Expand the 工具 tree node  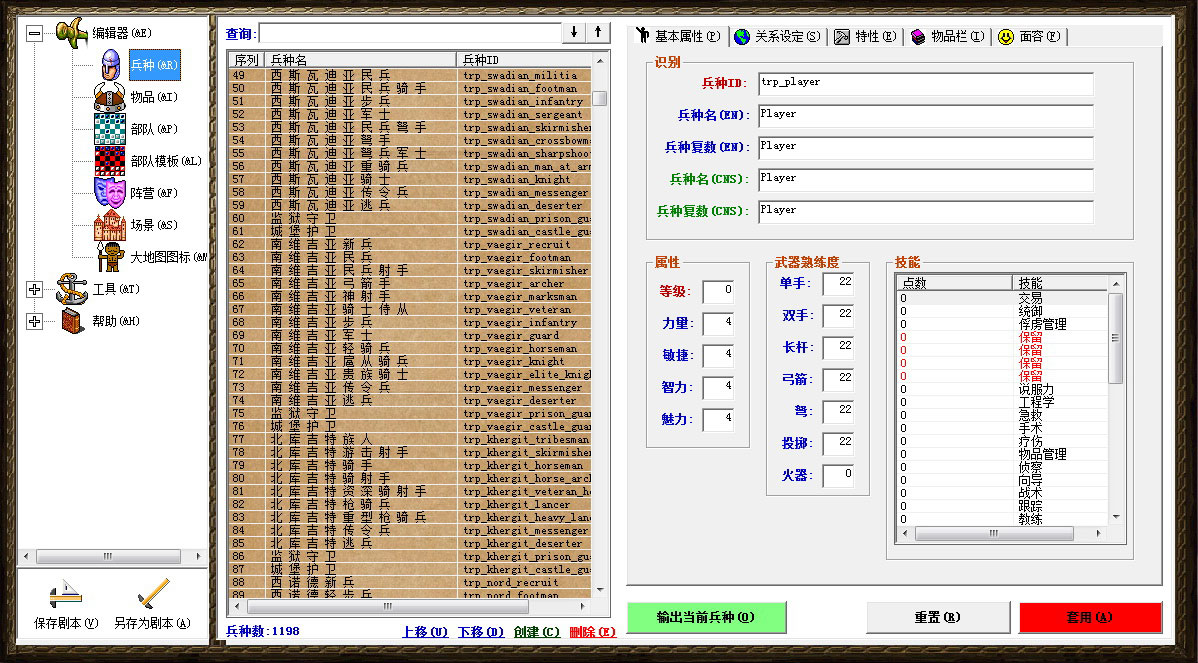tap(35, 290)
